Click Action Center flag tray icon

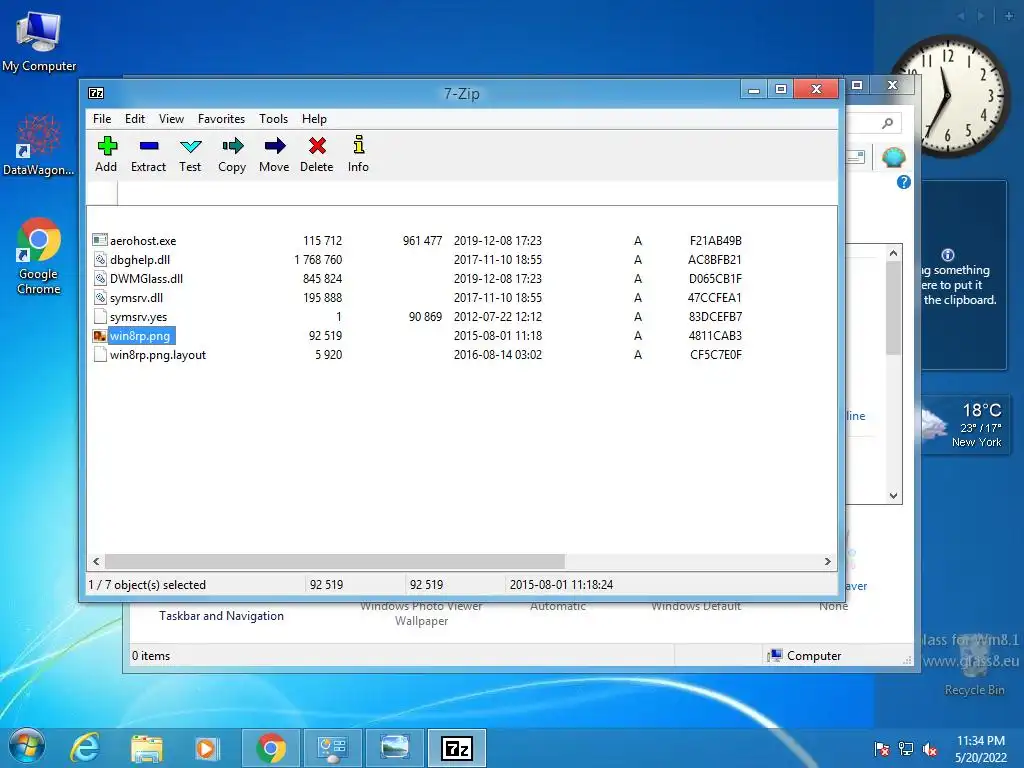[882, 749]
